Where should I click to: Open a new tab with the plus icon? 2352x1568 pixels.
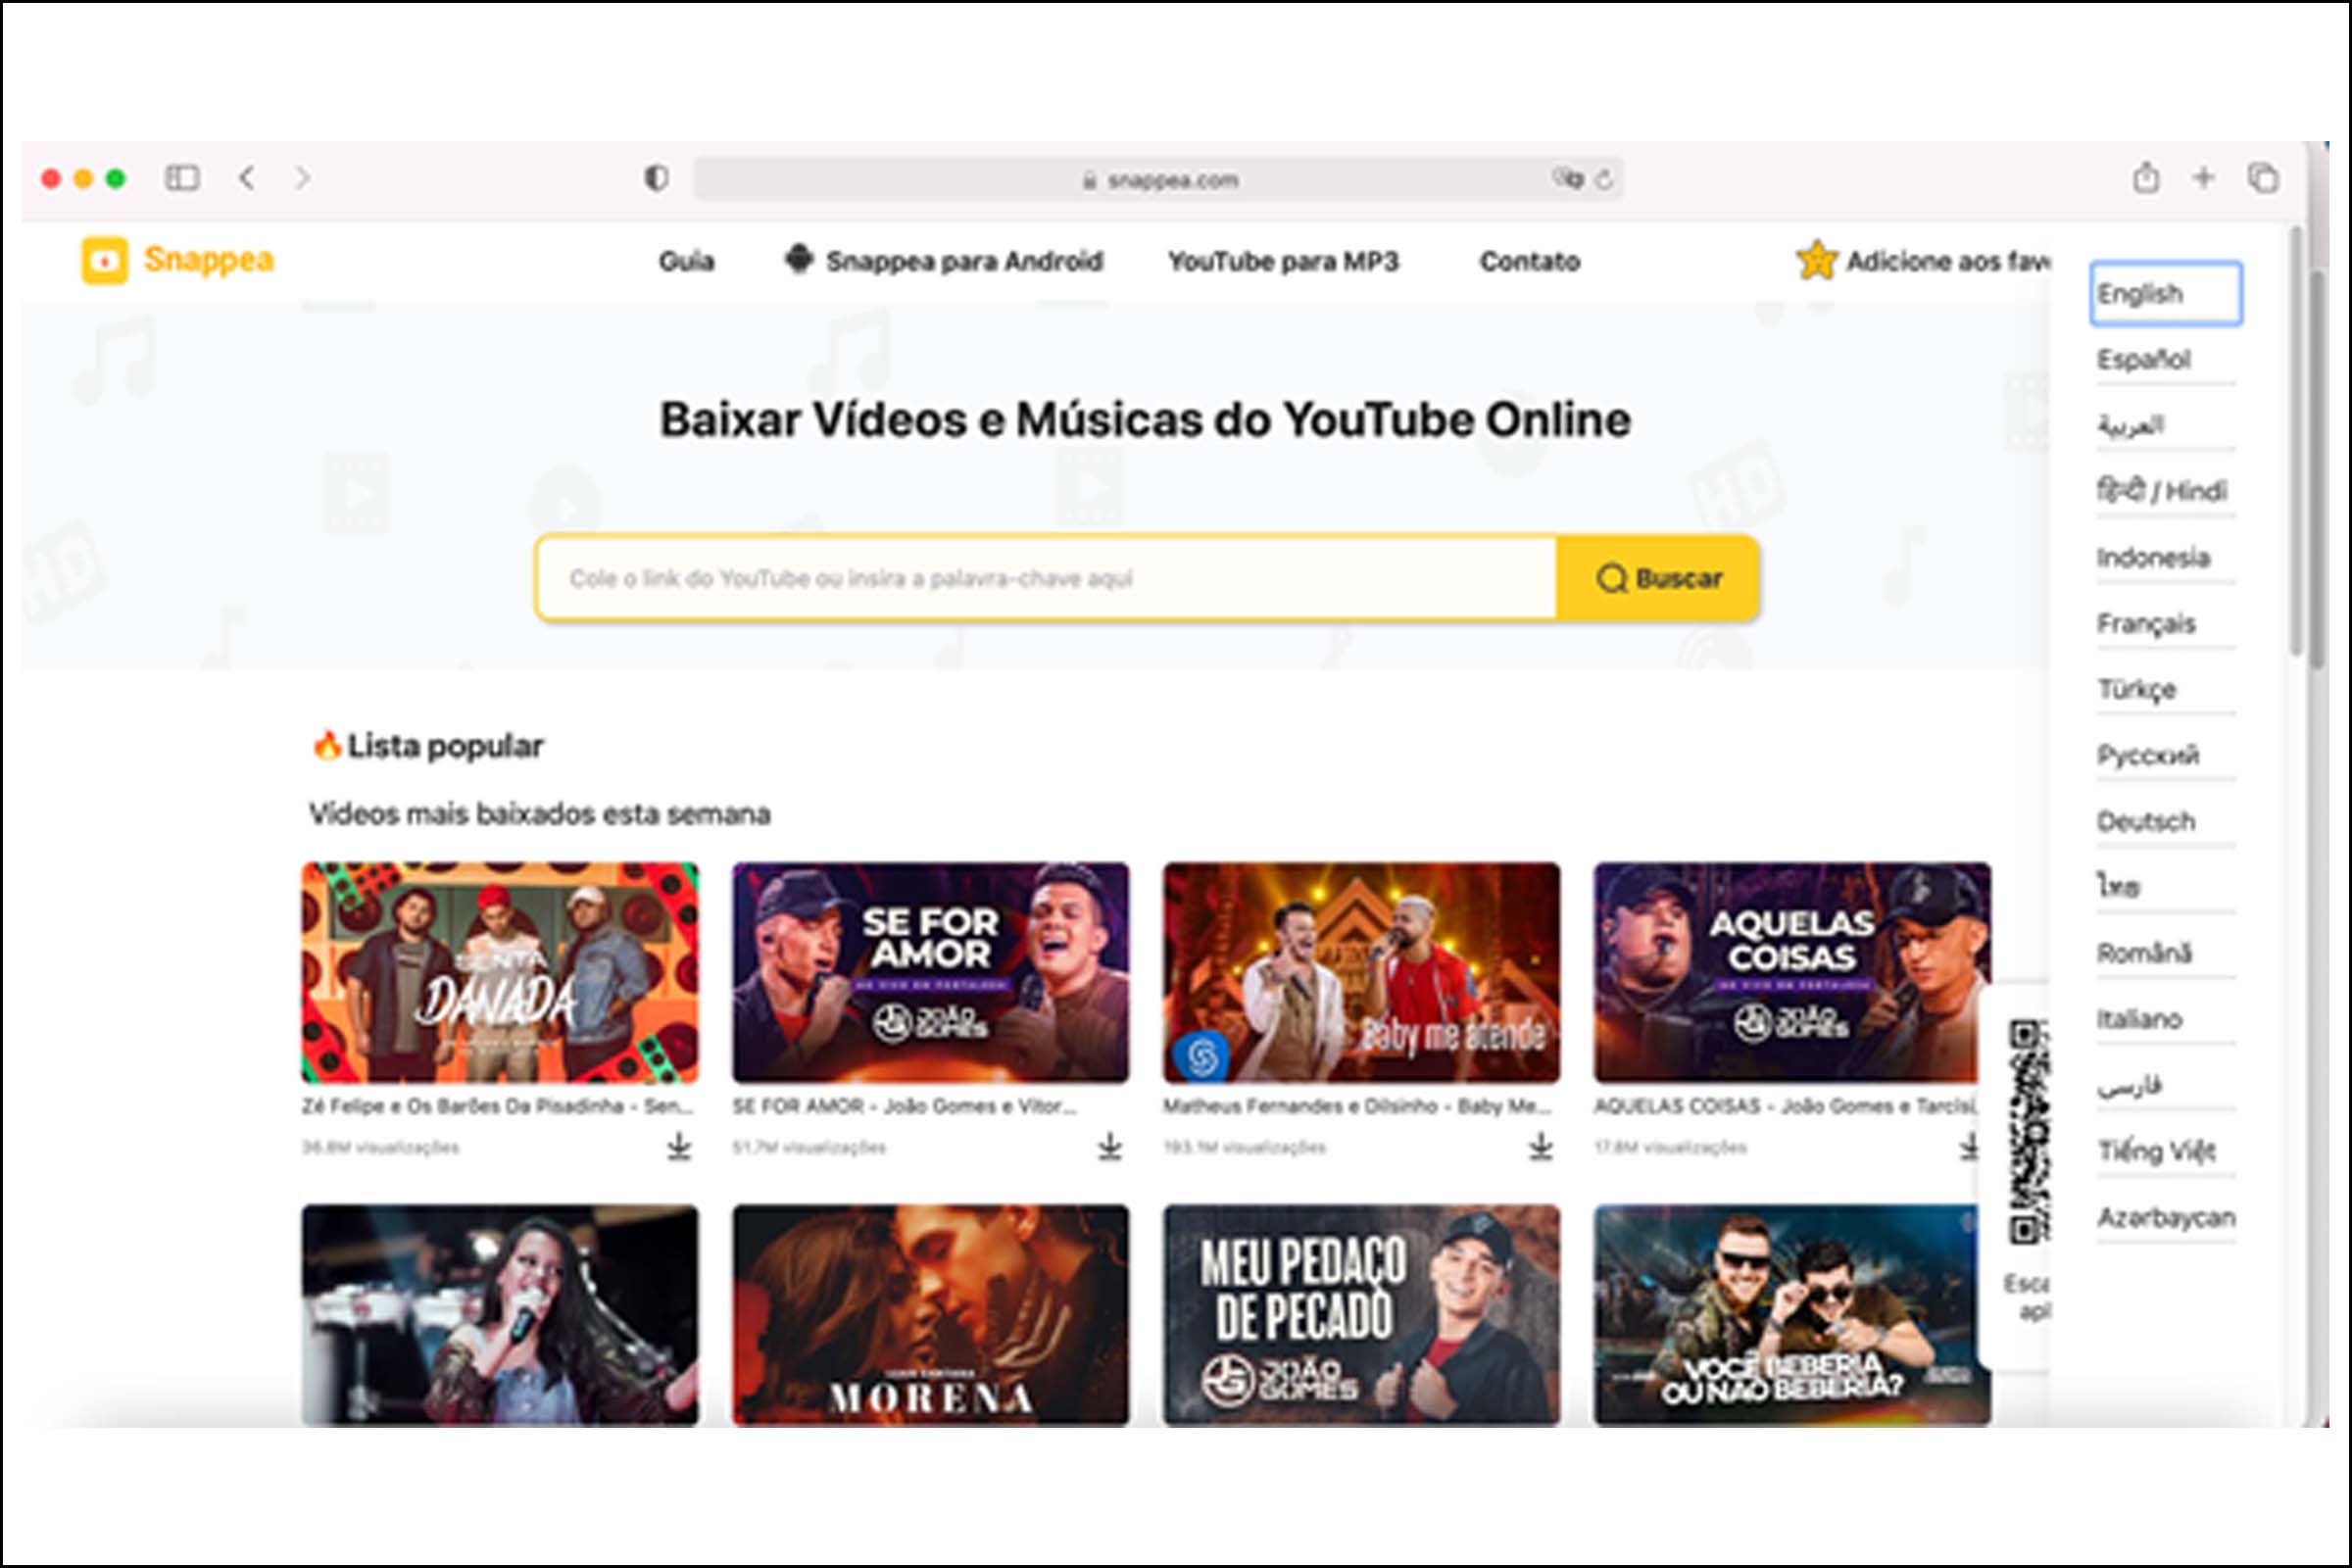pos(2202,179)
